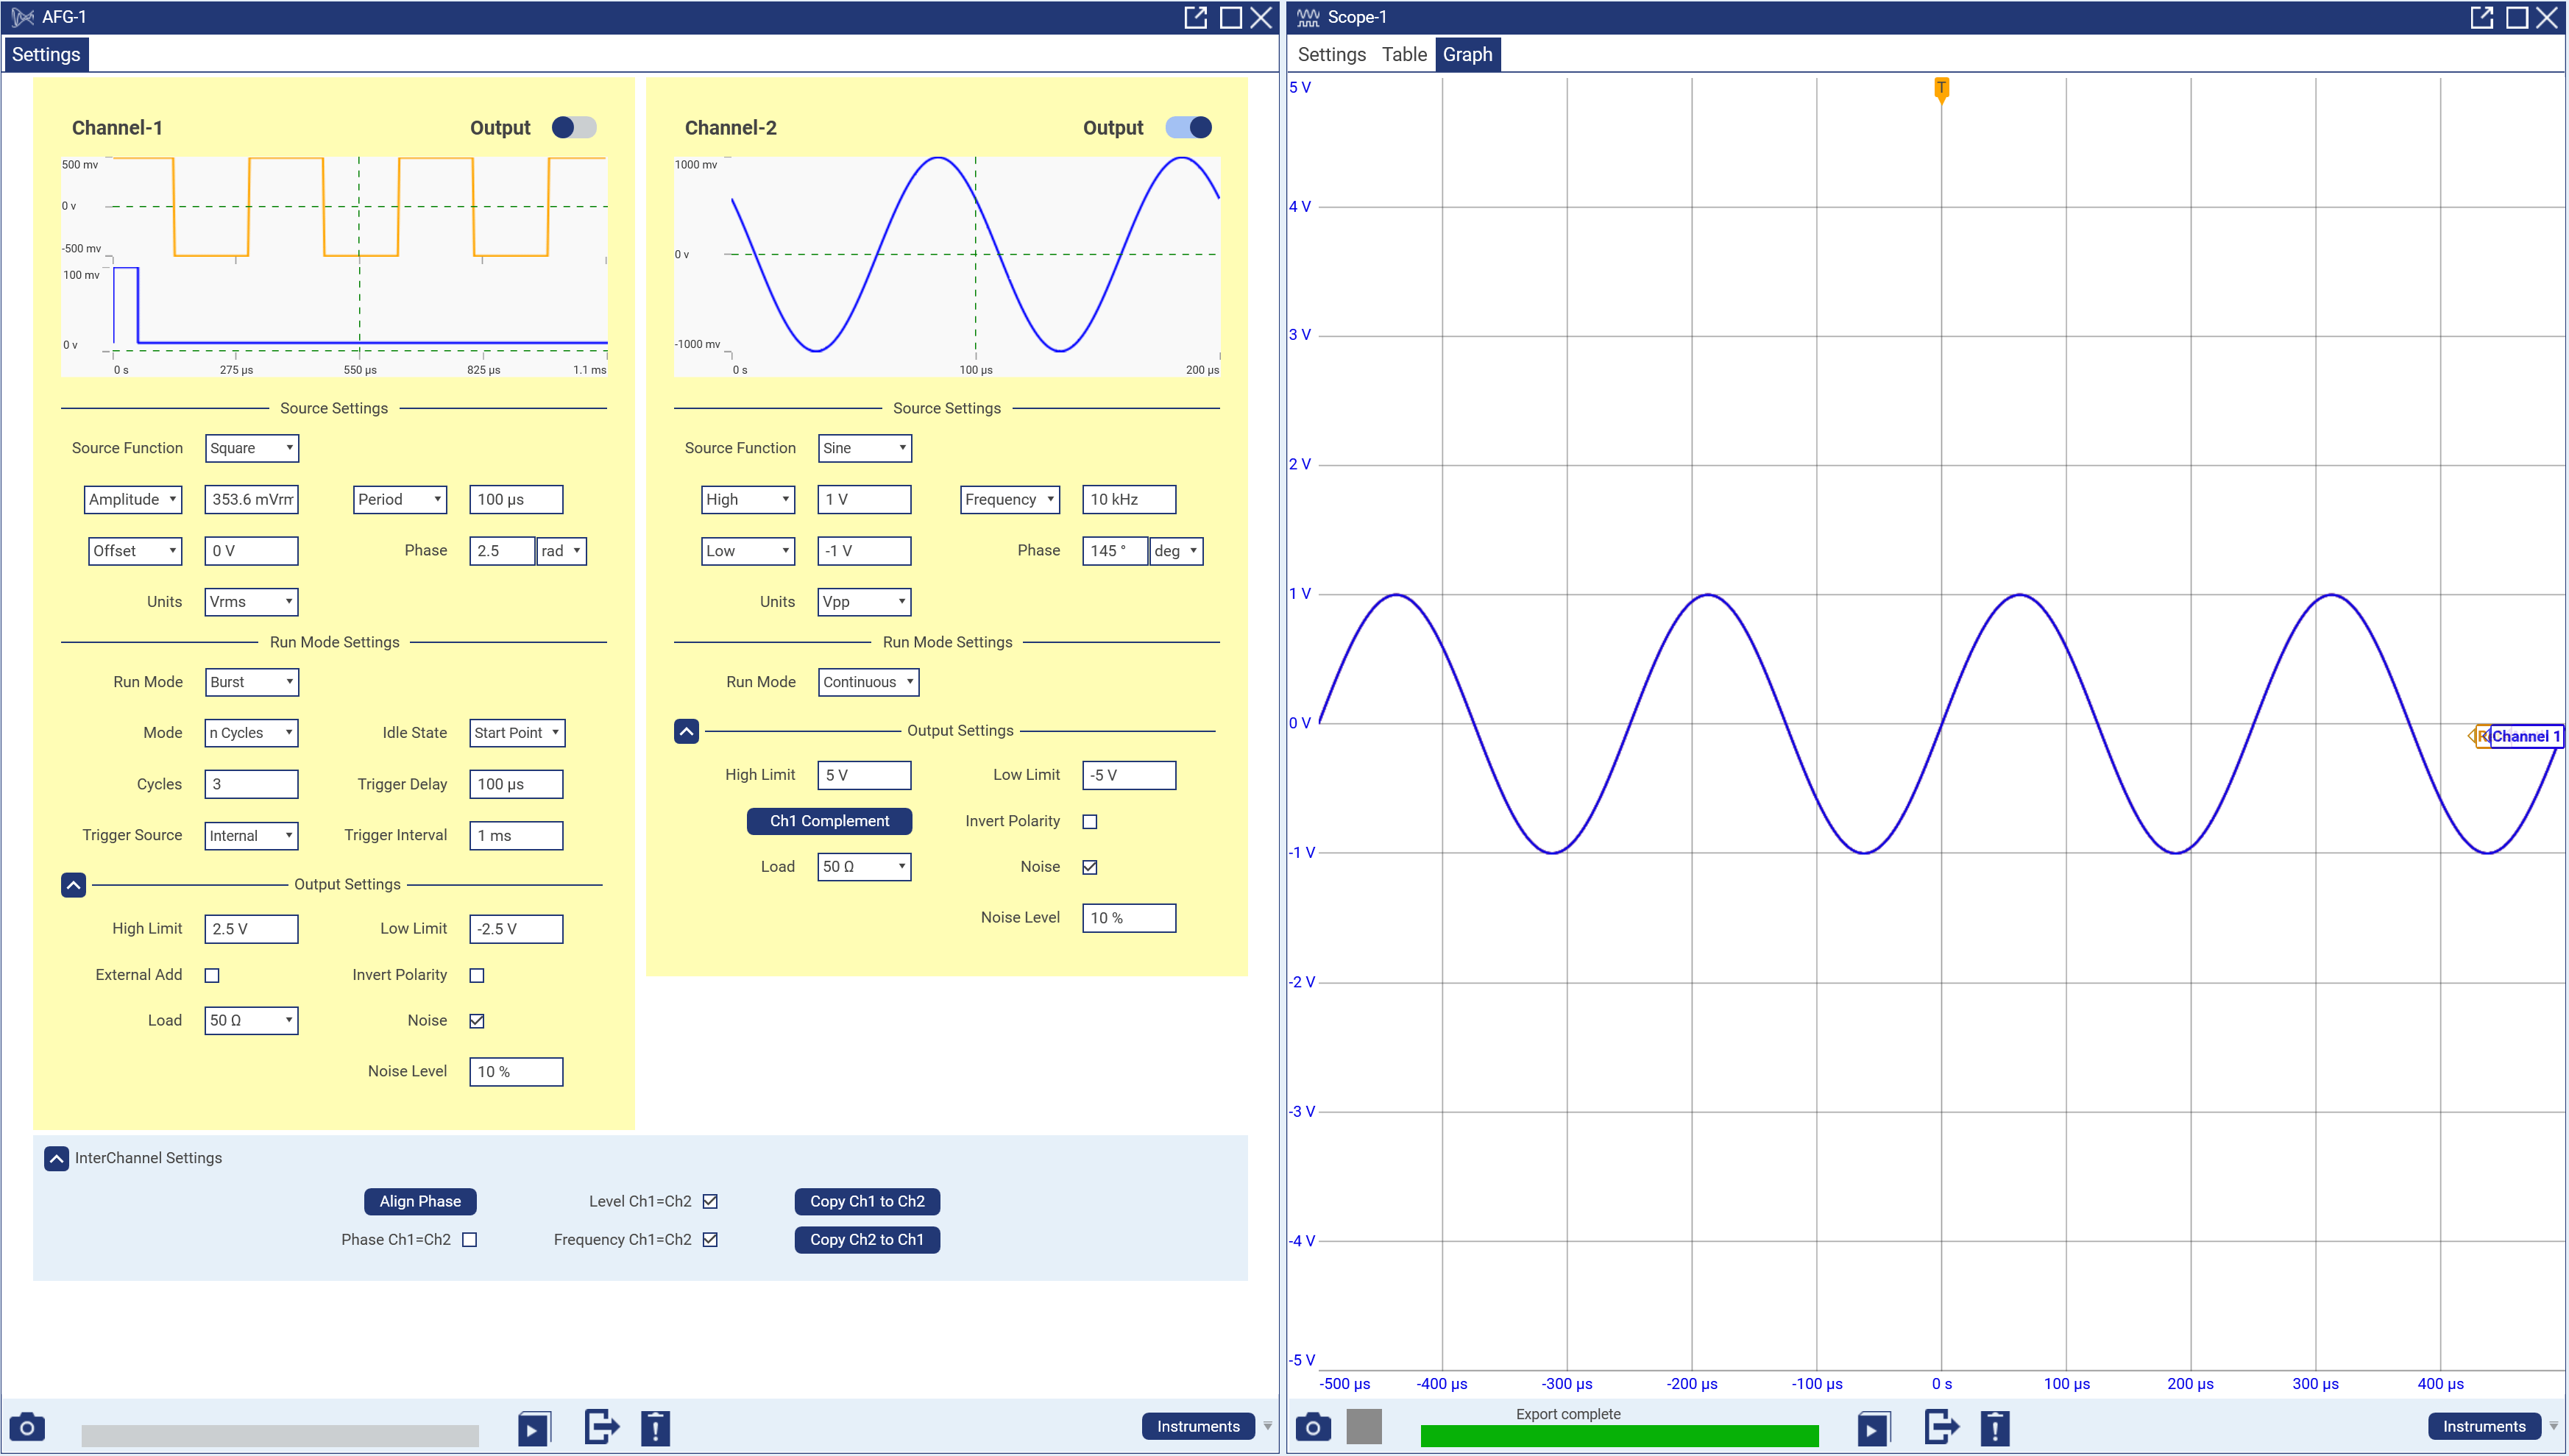The width and height of the screenshot is (2569, 1456).
Task: Open Channel-2 Load 50 Ω dropdown
Action: pos(864,867)
